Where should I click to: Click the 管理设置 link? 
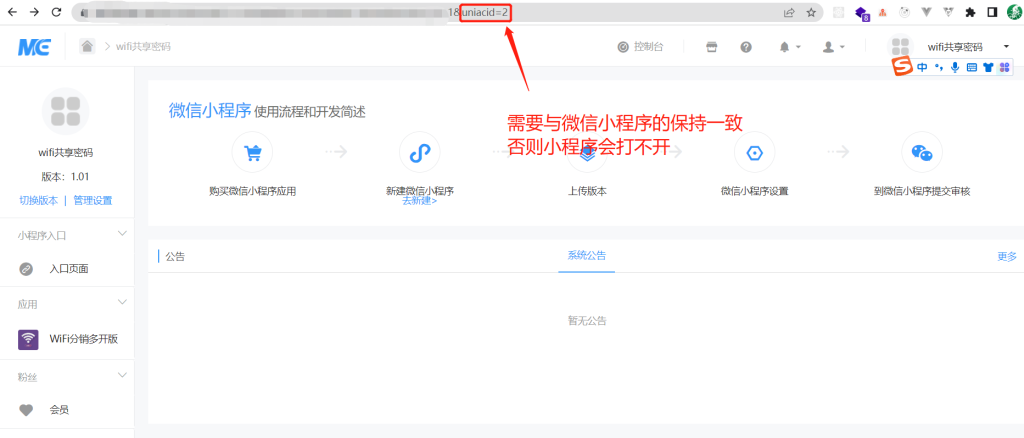(x=93, y=200)
